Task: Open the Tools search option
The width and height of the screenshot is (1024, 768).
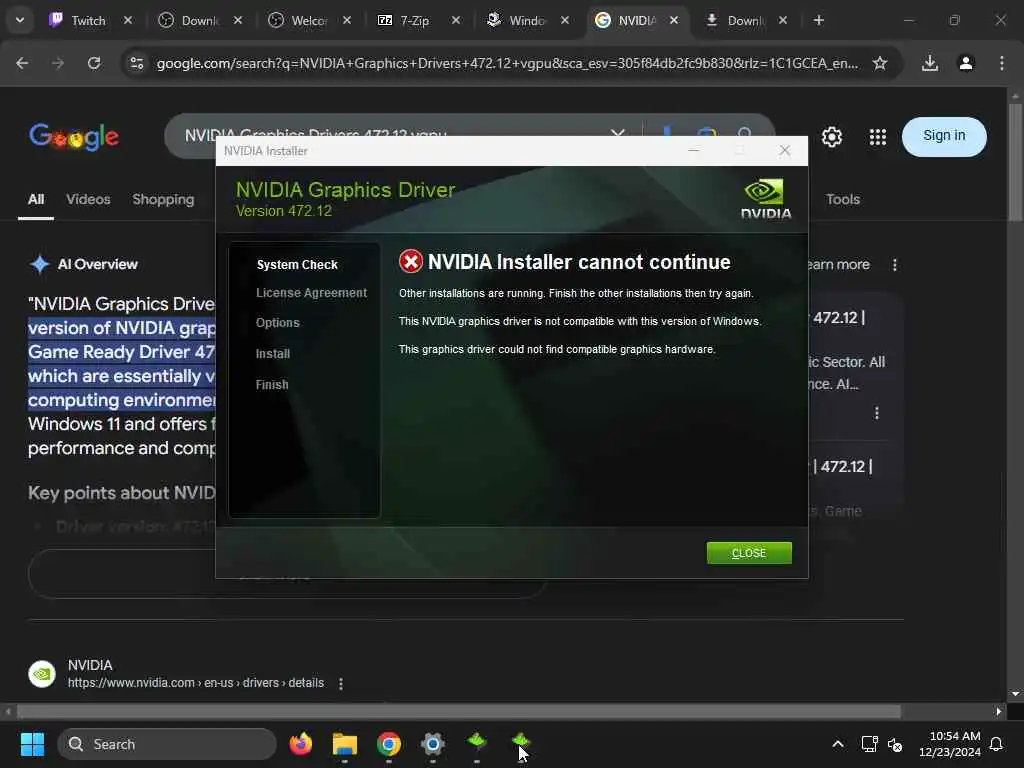Action: tap(842, 200)
